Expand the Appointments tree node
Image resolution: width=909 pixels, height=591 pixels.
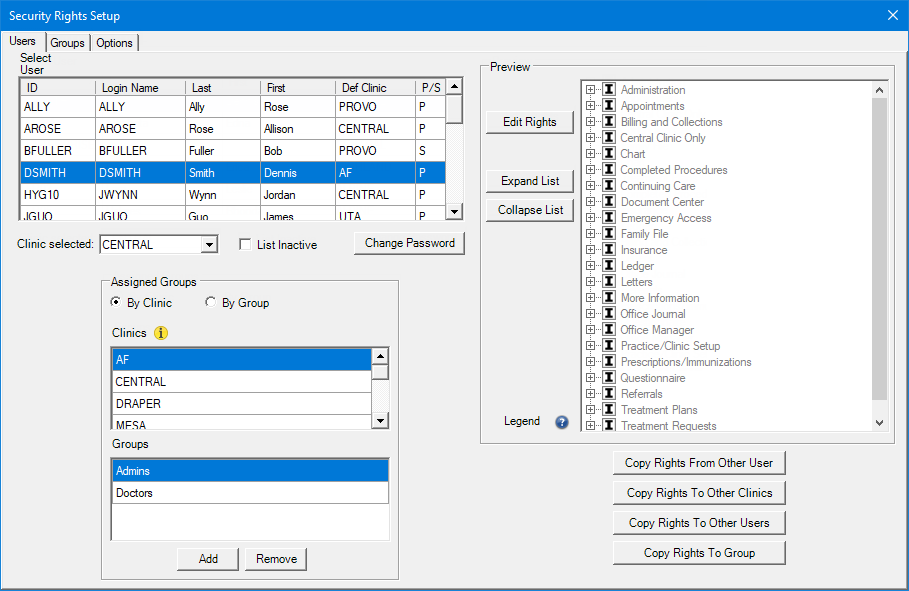tap(590, 106)
